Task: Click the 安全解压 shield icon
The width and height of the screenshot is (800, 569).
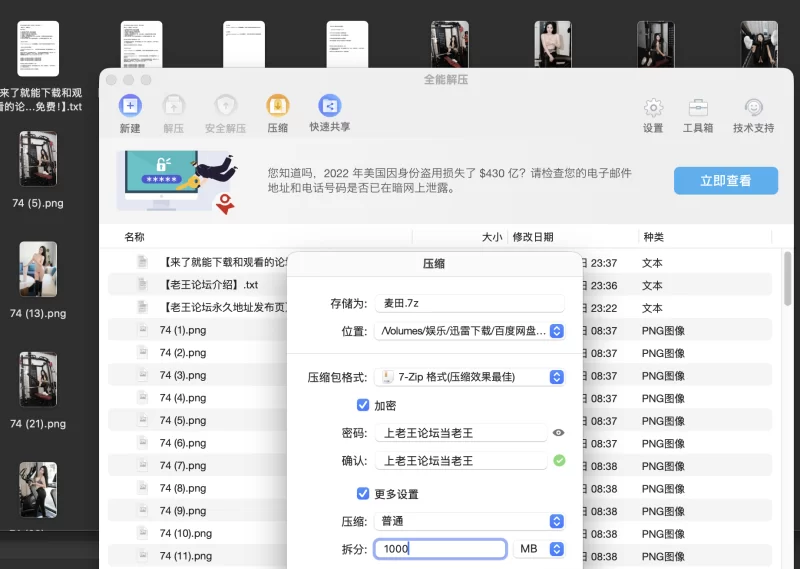Action: (225, 105)
